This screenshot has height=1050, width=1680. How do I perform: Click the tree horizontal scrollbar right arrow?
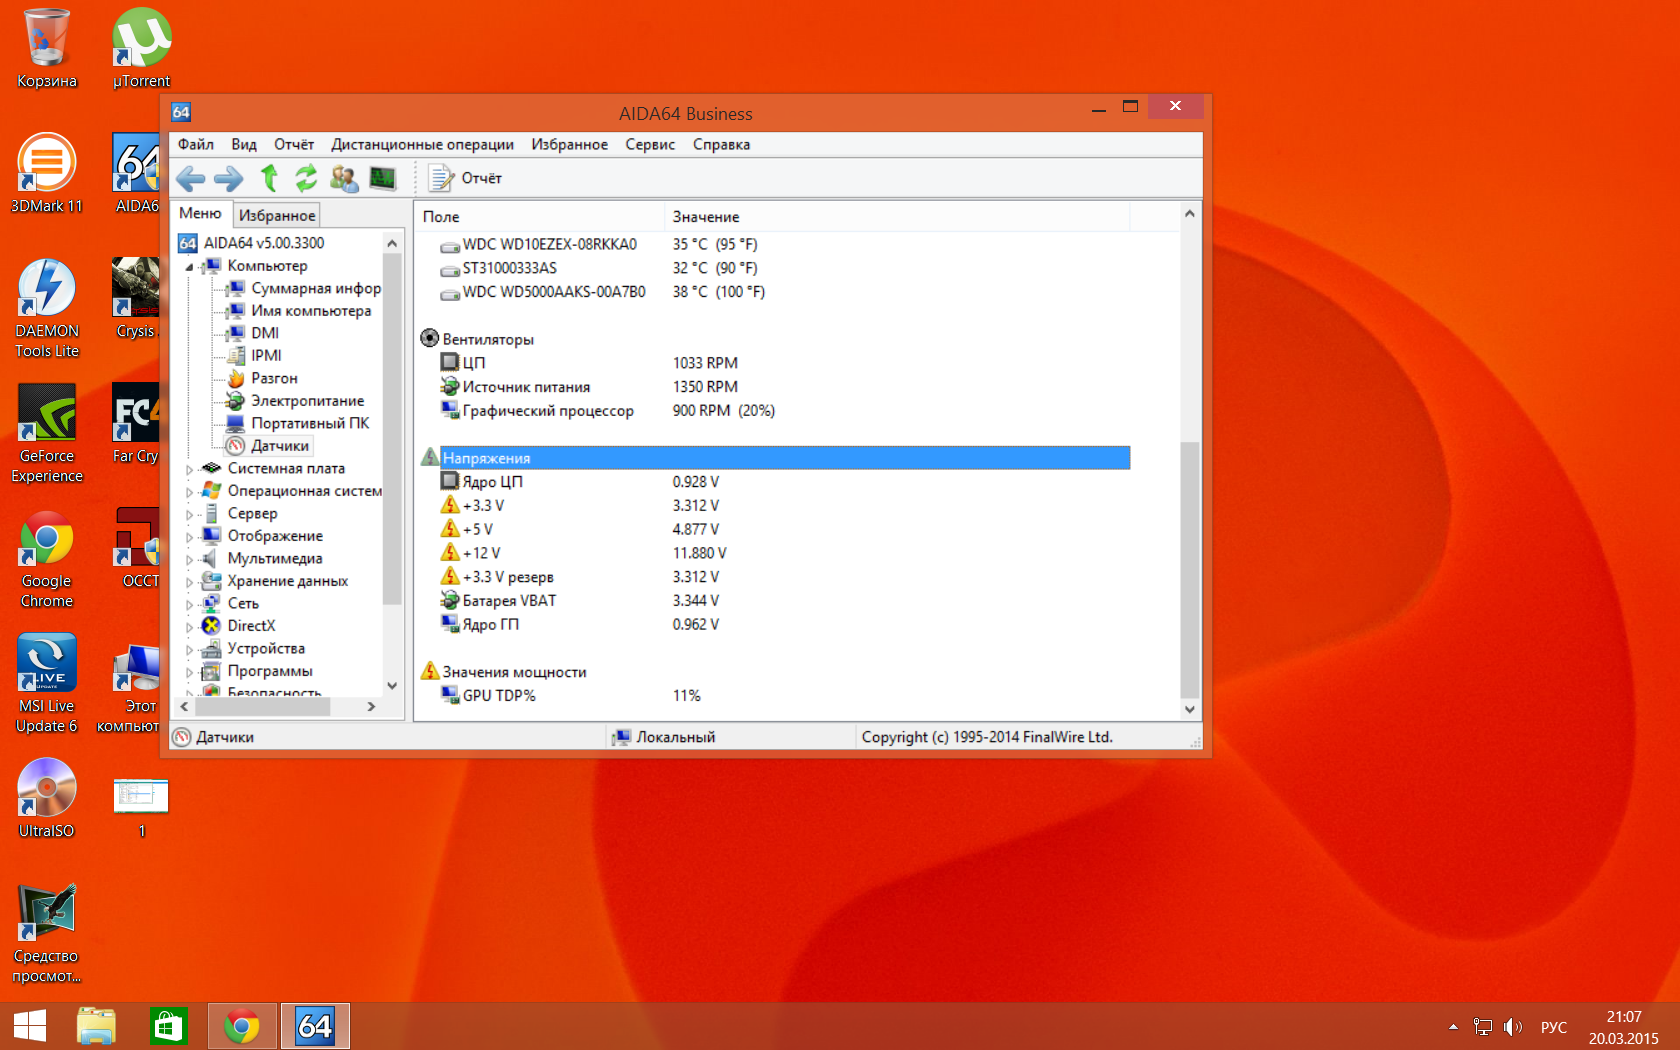(x=371, y=707)
